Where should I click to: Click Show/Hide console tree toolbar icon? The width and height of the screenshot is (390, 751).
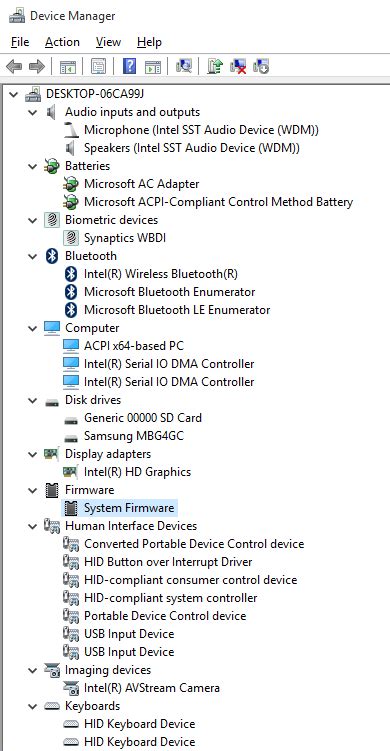click(68, 66)
